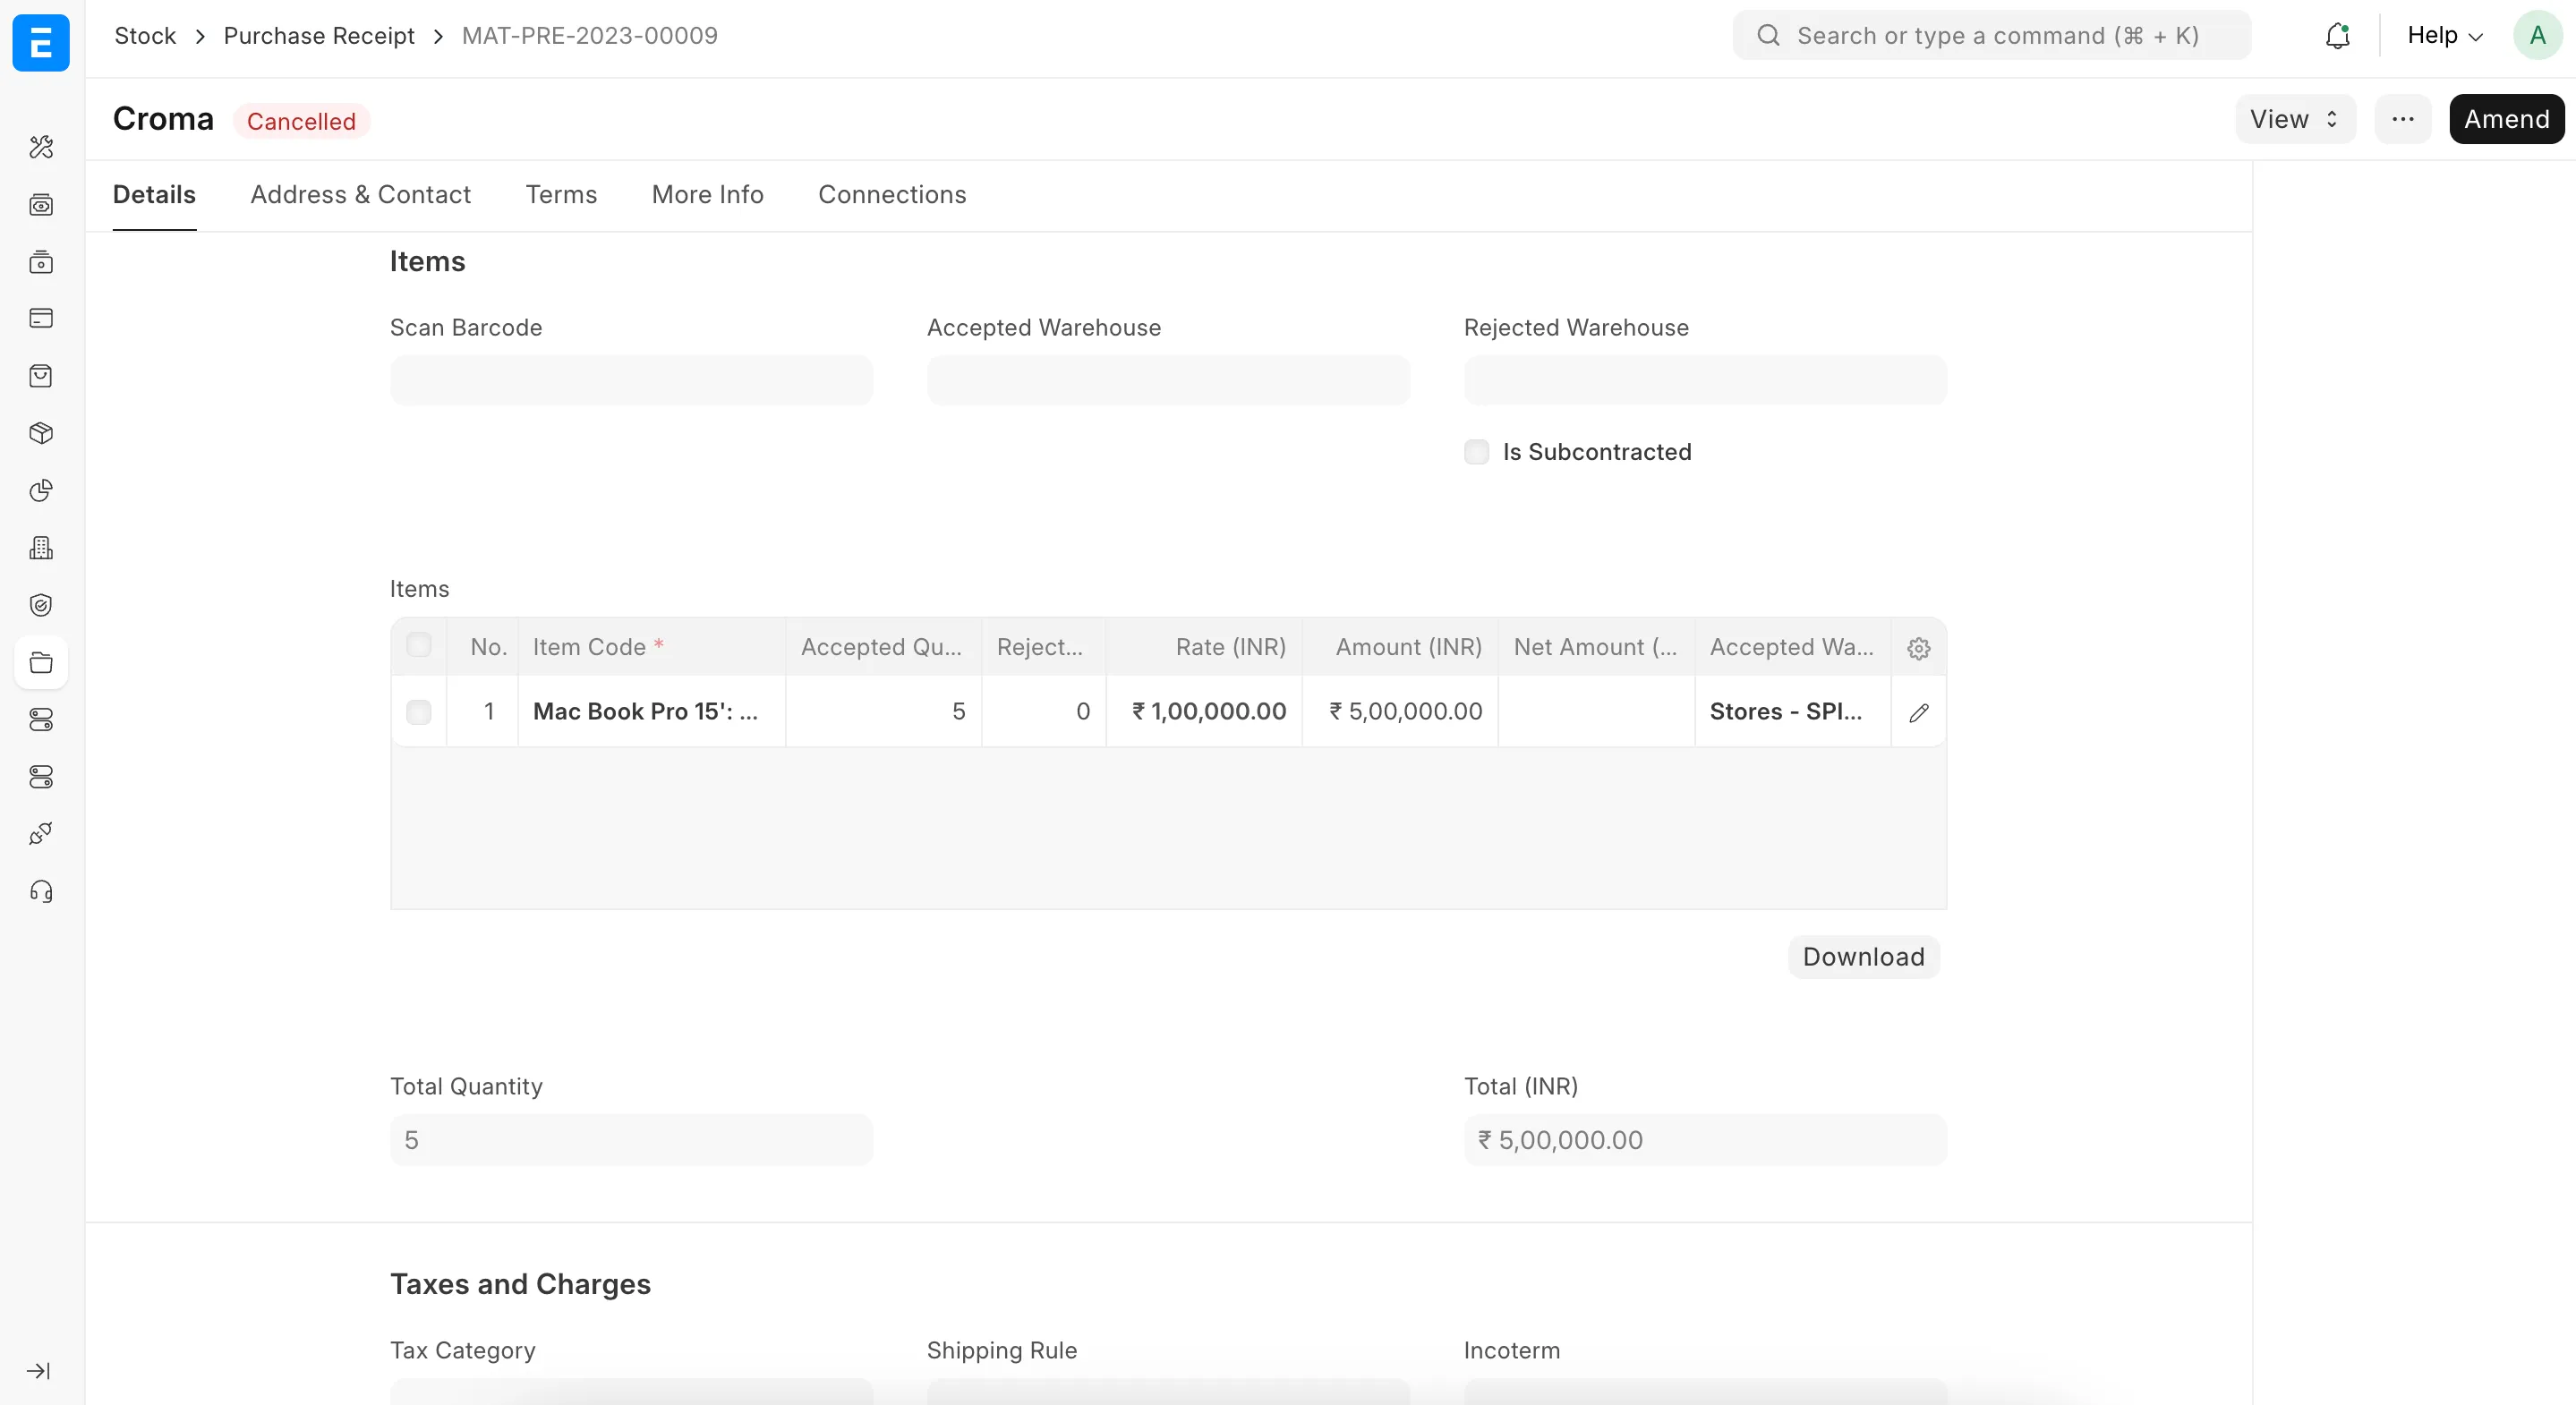Click the Download button below the items table

coord(1862,956)
